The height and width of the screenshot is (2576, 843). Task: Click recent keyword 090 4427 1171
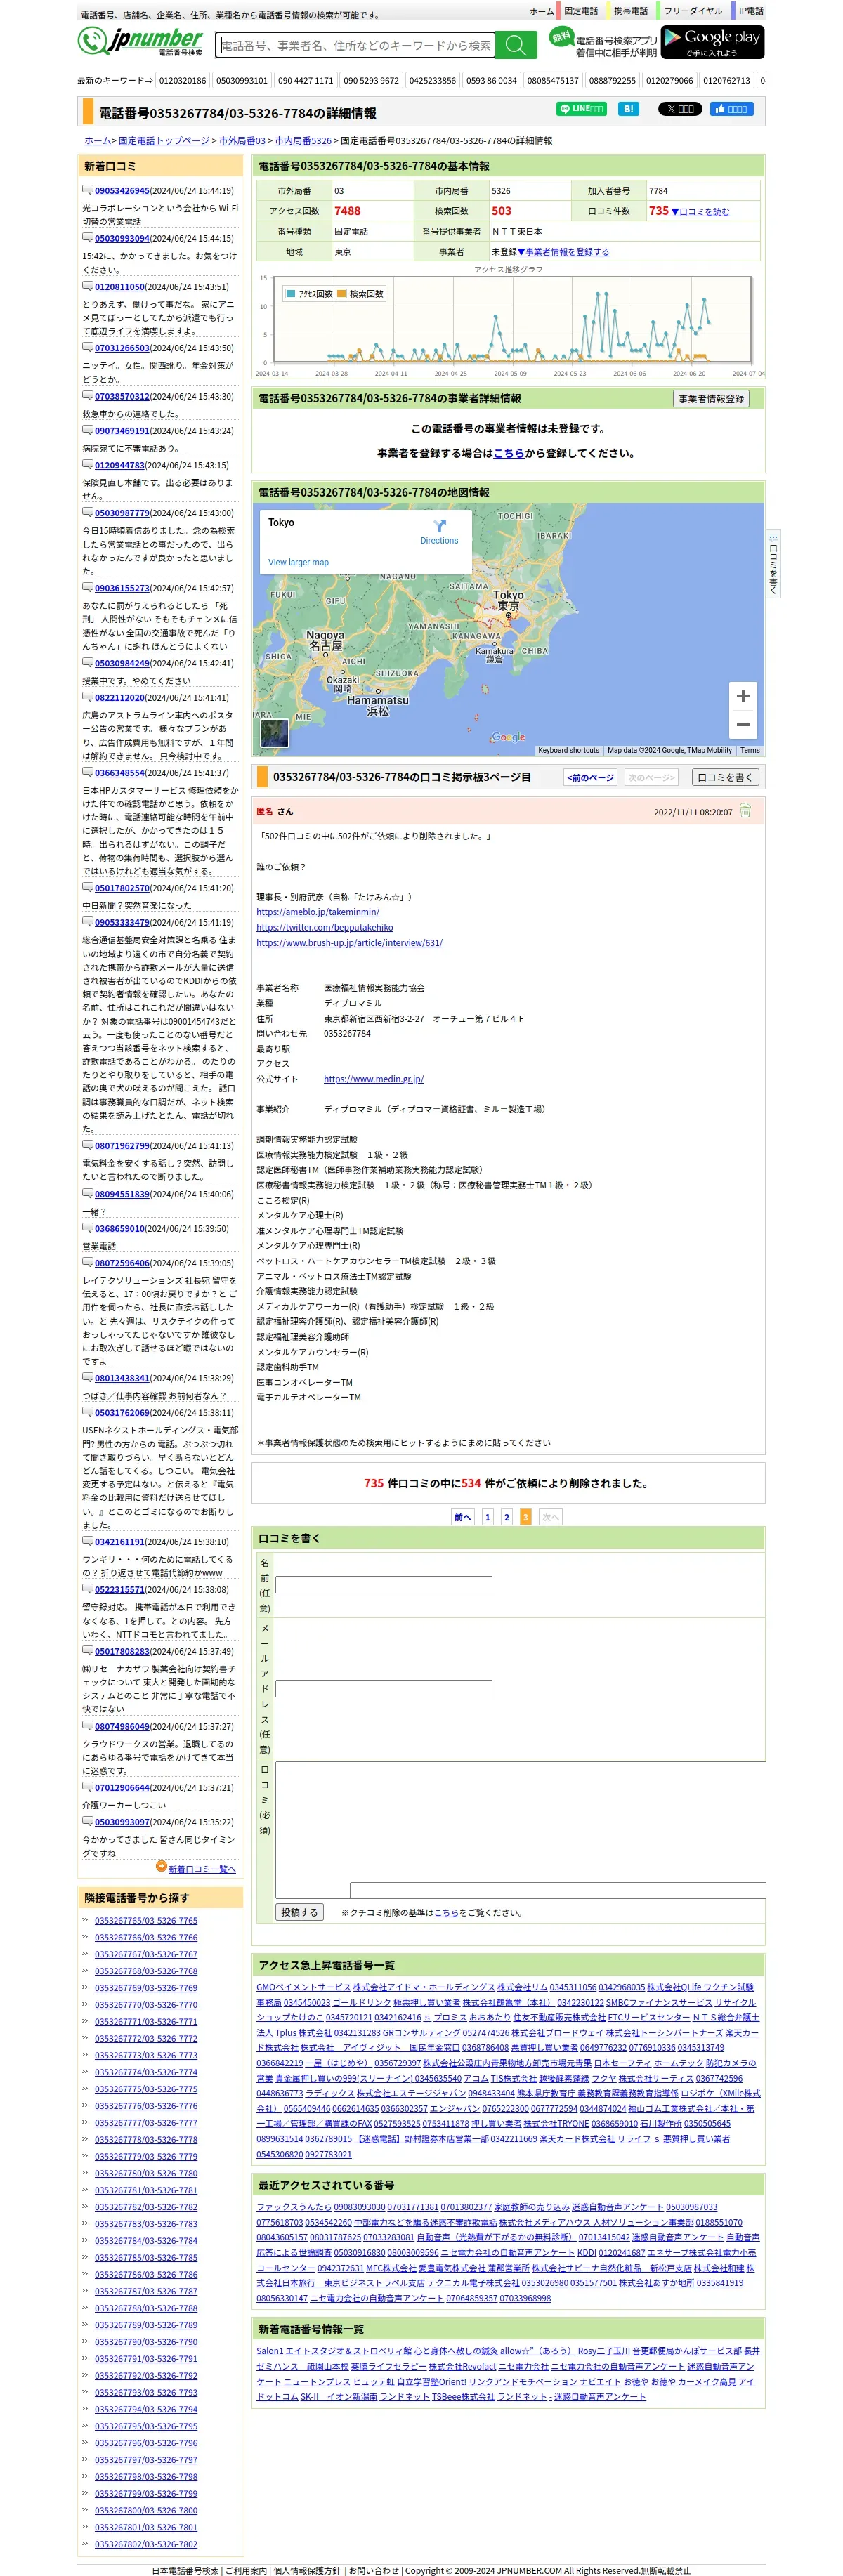point(305,80)
